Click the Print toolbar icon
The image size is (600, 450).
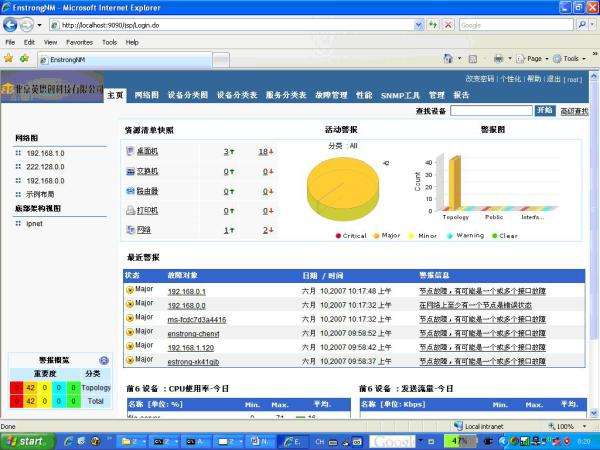[x=498, y=59]
